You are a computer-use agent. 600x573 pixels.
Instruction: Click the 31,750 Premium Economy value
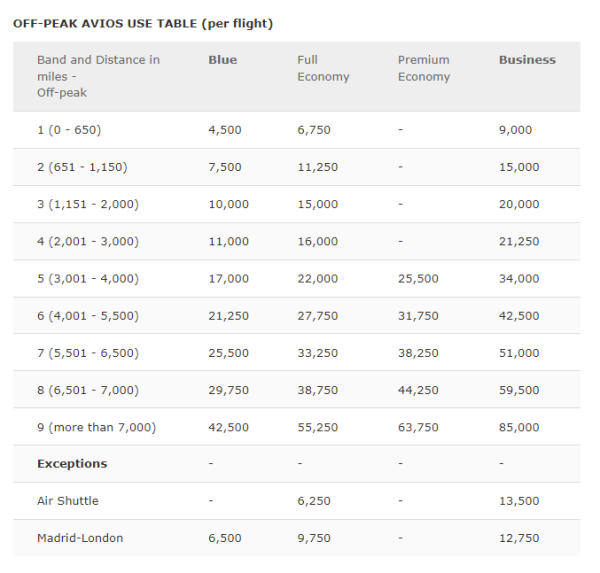(418, 316)
